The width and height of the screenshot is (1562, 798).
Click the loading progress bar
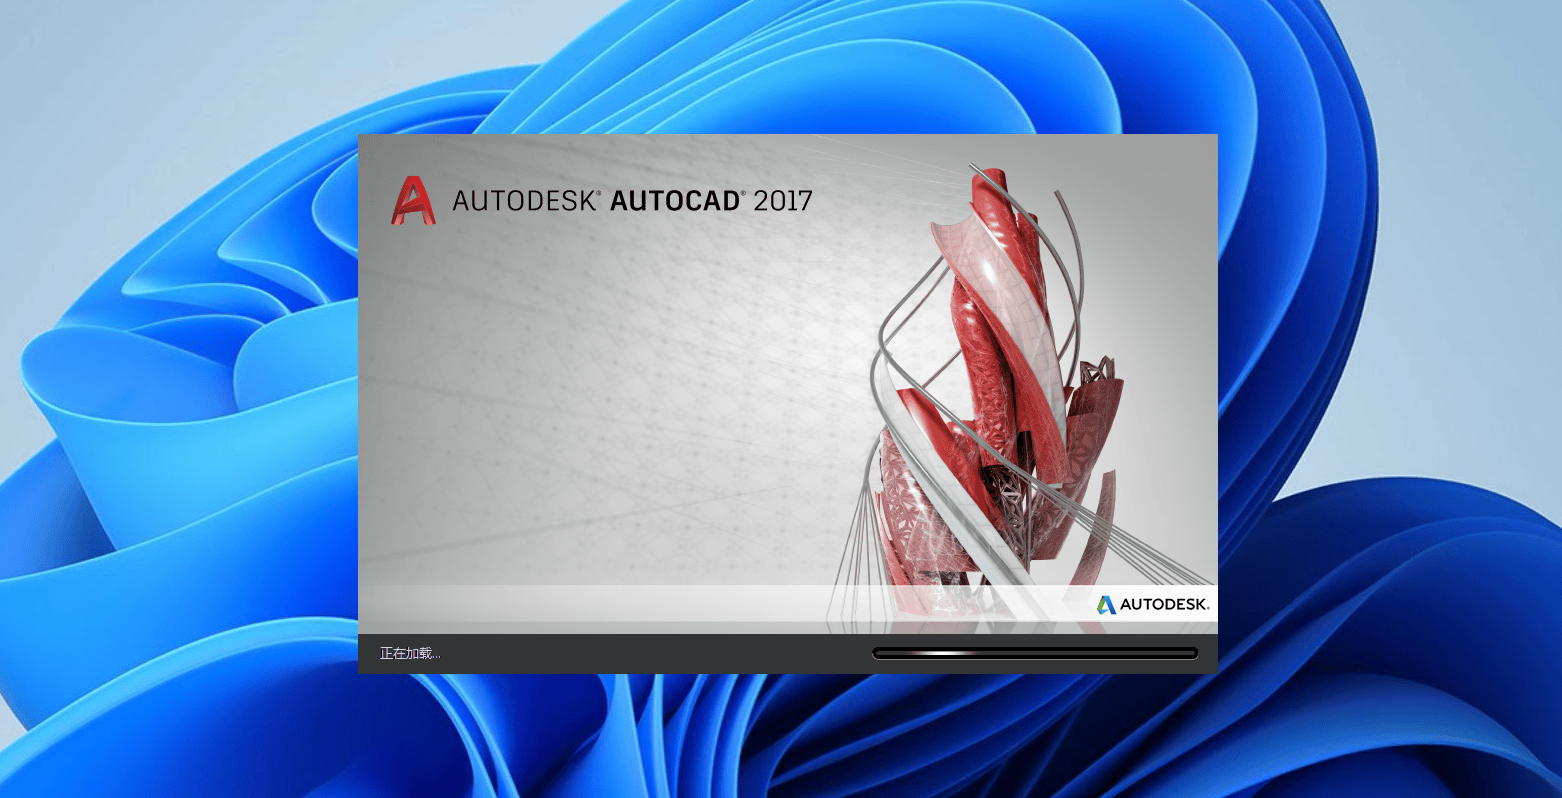[1035, 653]
